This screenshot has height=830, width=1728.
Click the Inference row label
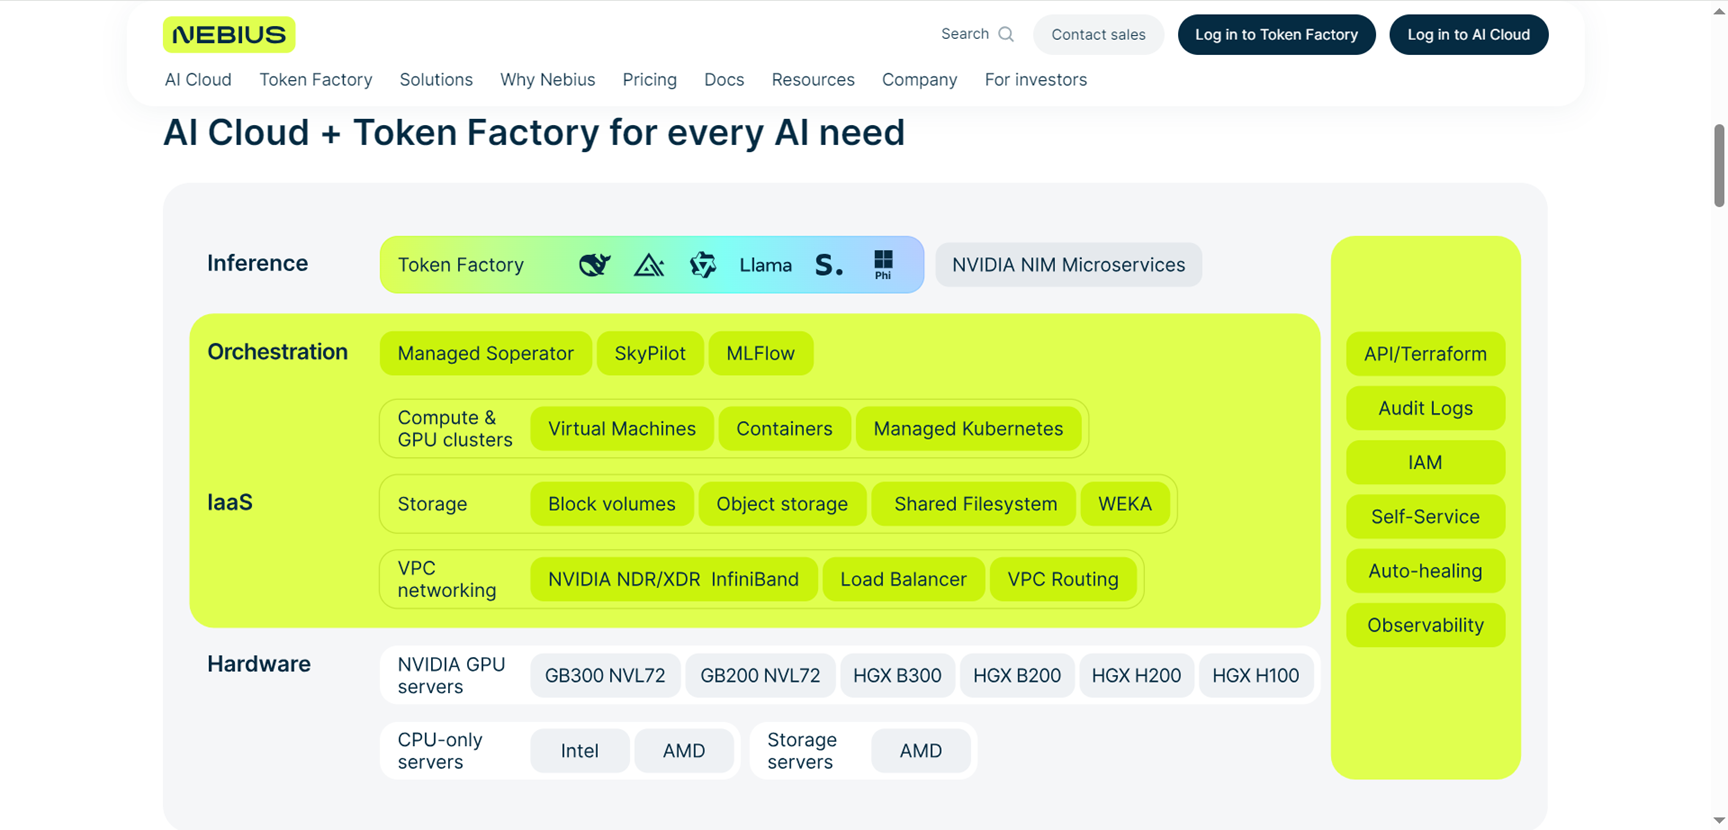click(257, 263)
